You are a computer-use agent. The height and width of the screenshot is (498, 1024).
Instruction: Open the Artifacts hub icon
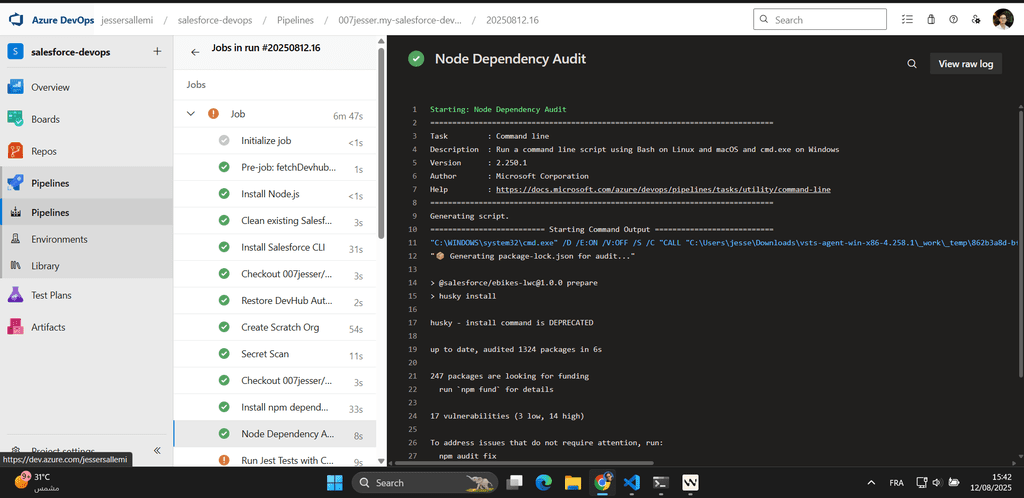click(x=16, y=327)
